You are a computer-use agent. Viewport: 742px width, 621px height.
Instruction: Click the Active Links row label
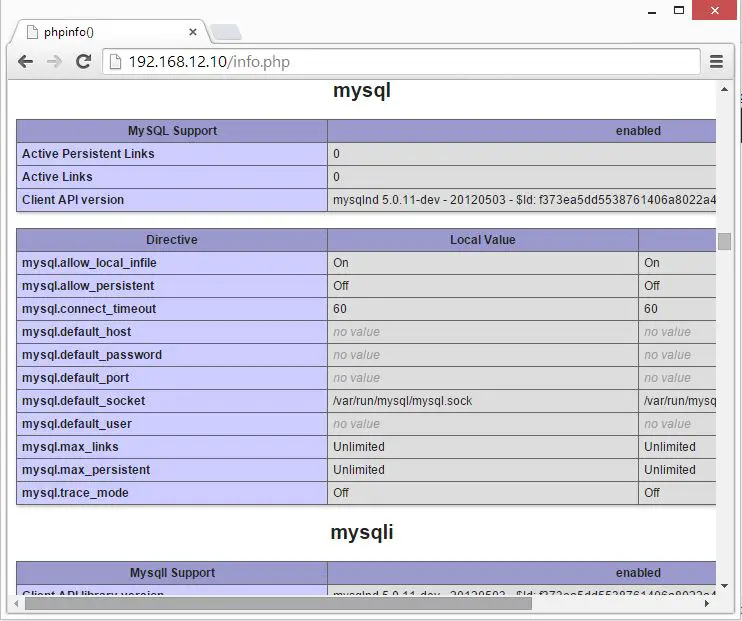point(57,177)
